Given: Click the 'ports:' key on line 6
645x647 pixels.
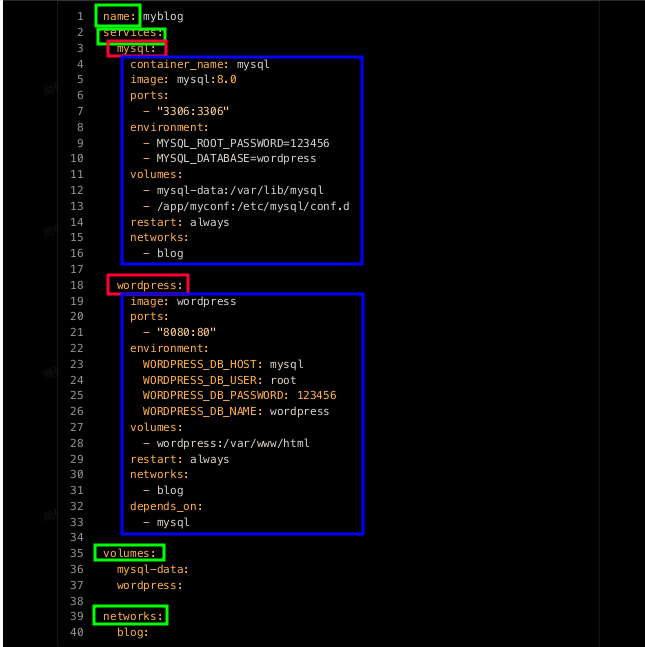Looking at the screenshot, I should [149, 96].
